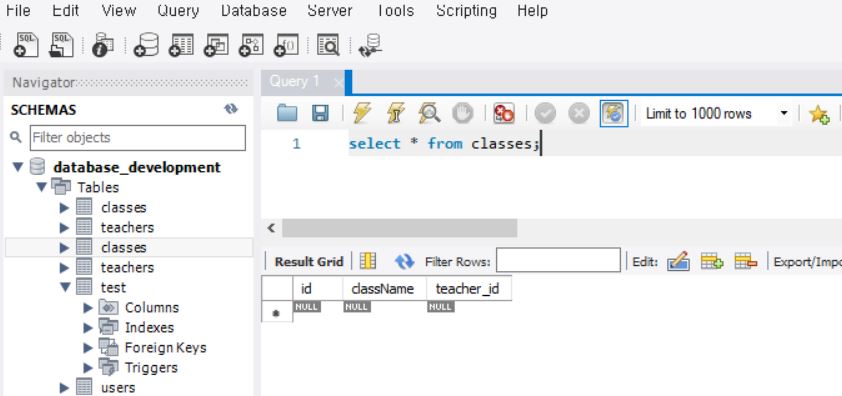Edit the current row pencil icon
The width and height of the screenshot is (842, 396).
point(678,262)
